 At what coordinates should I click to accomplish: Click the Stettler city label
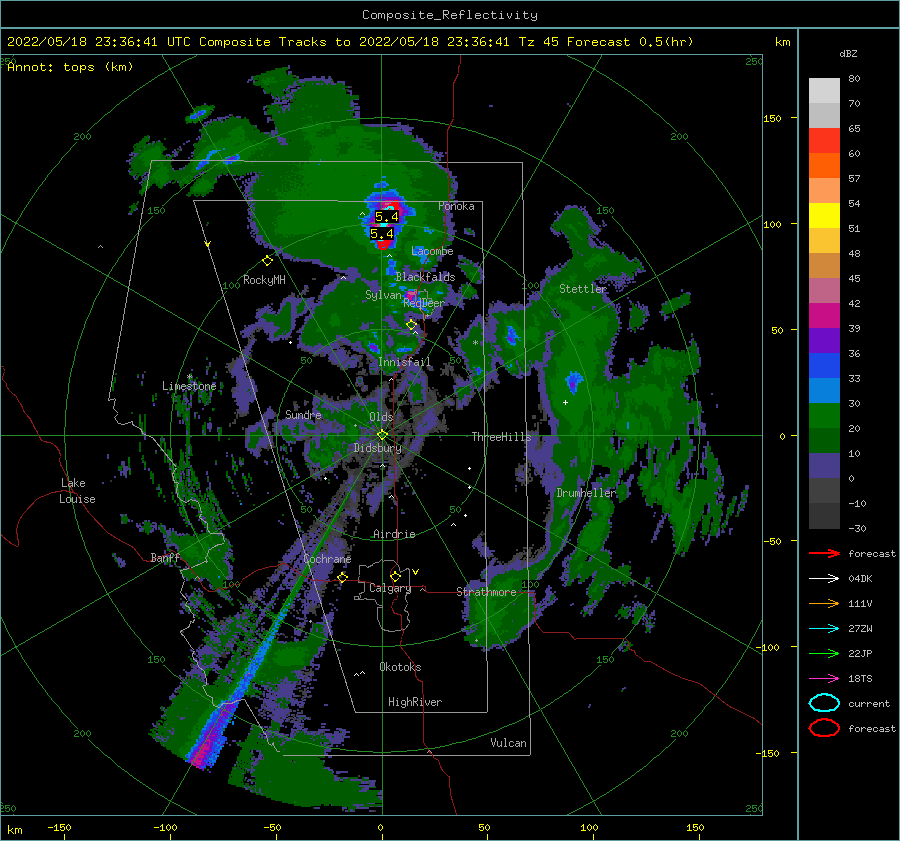pyautogui.click(x=583, y=289)
